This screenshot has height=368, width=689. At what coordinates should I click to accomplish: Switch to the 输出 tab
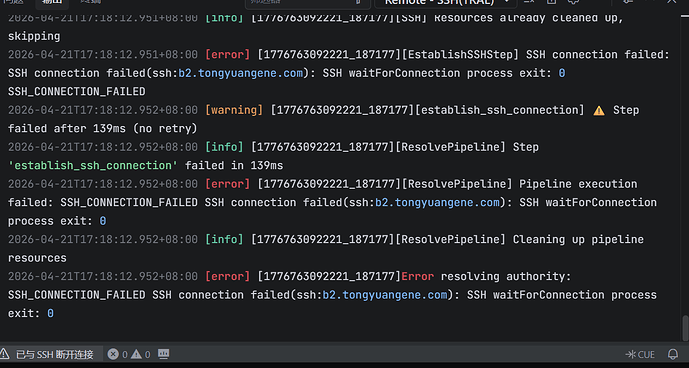pyautogui.click(x=52, y=2)
